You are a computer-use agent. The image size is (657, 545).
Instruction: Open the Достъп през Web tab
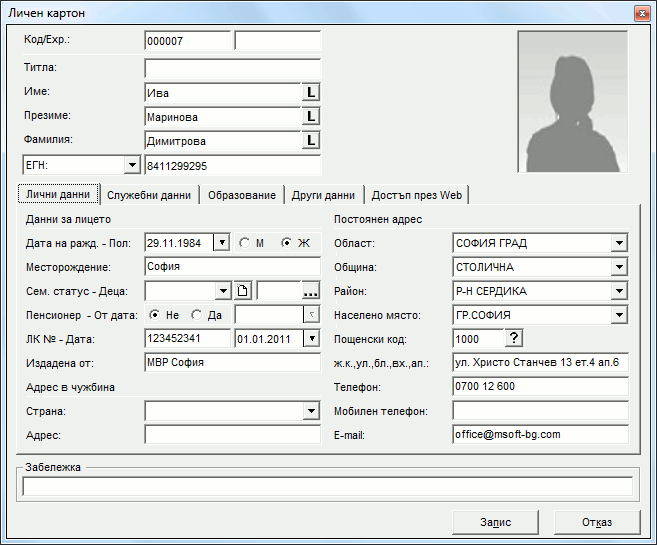click(416, 195)
